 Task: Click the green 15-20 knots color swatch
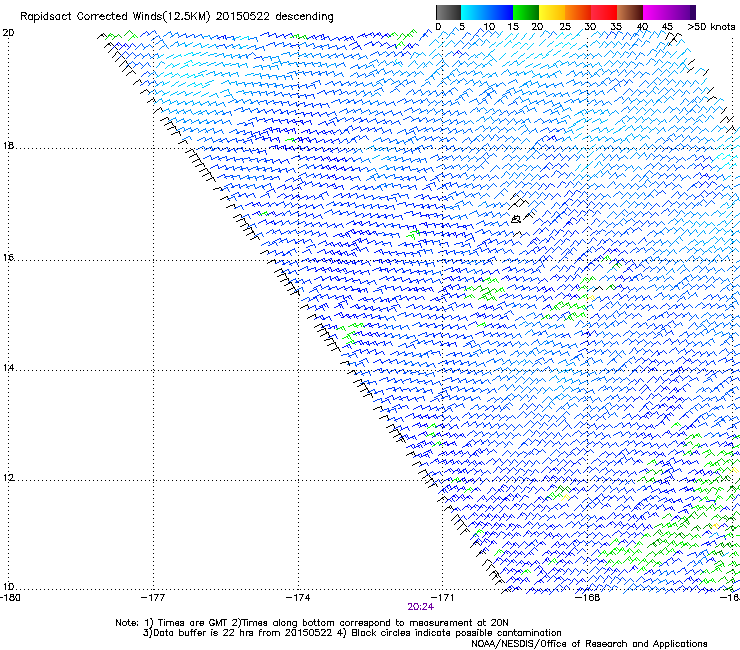pyautogui.click(x=526, y=12)
